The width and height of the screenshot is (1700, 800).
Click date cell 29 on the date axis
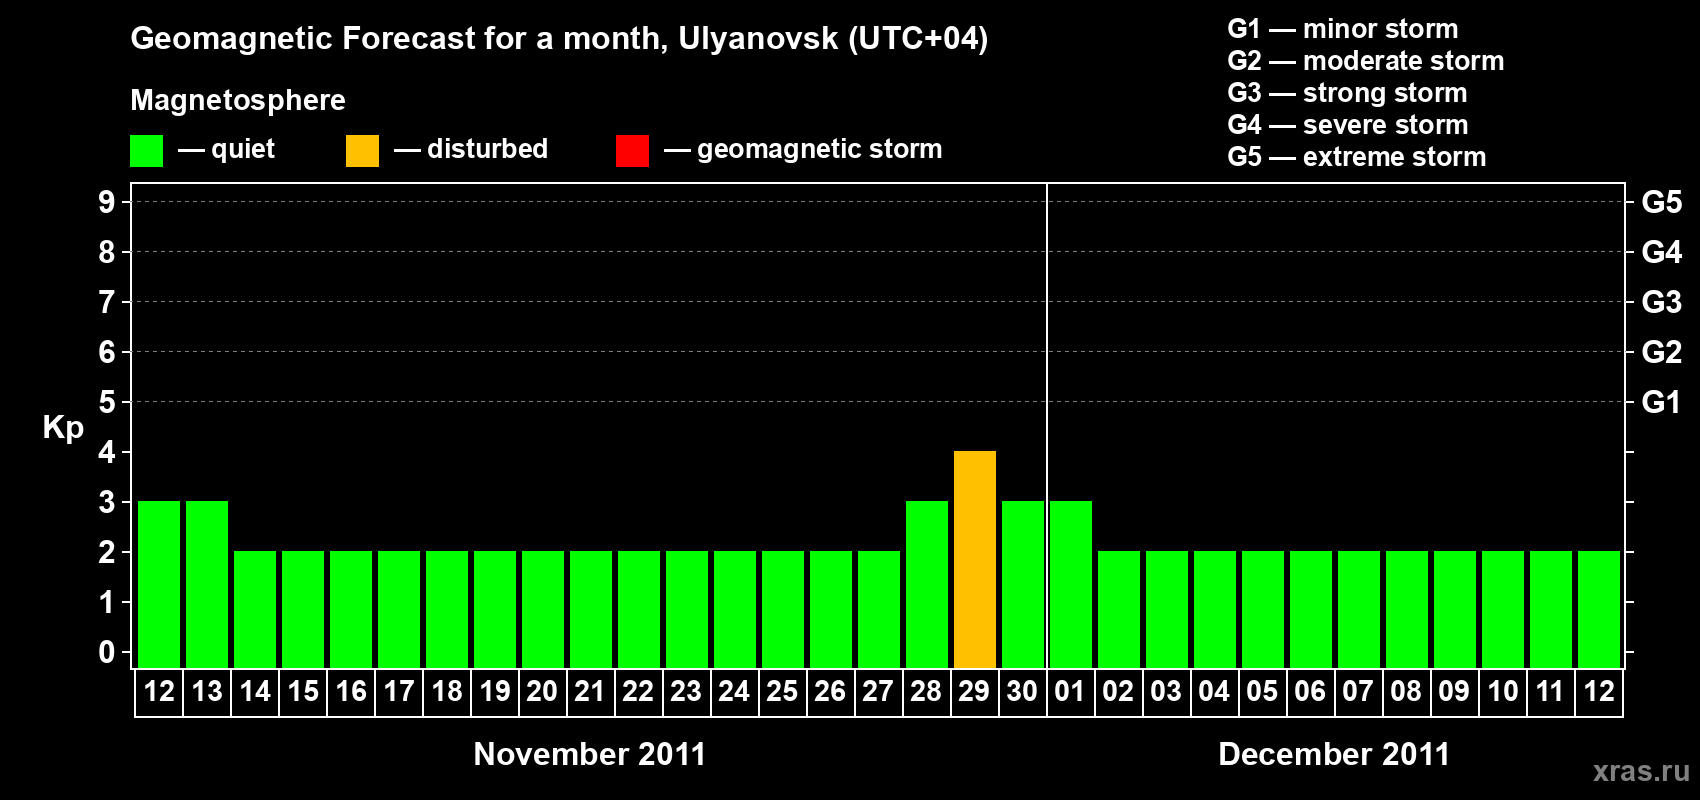975,692
